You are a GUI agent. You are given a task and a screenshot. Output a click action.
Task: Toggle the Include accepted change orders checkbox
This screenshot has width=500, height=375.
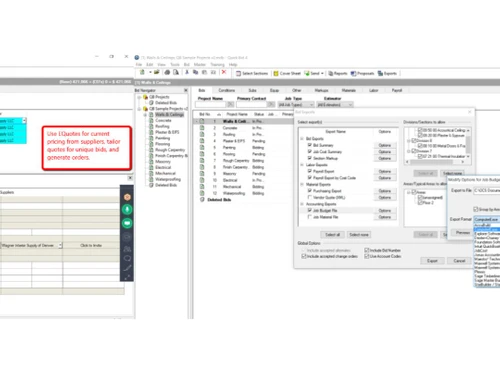point(304,256)
